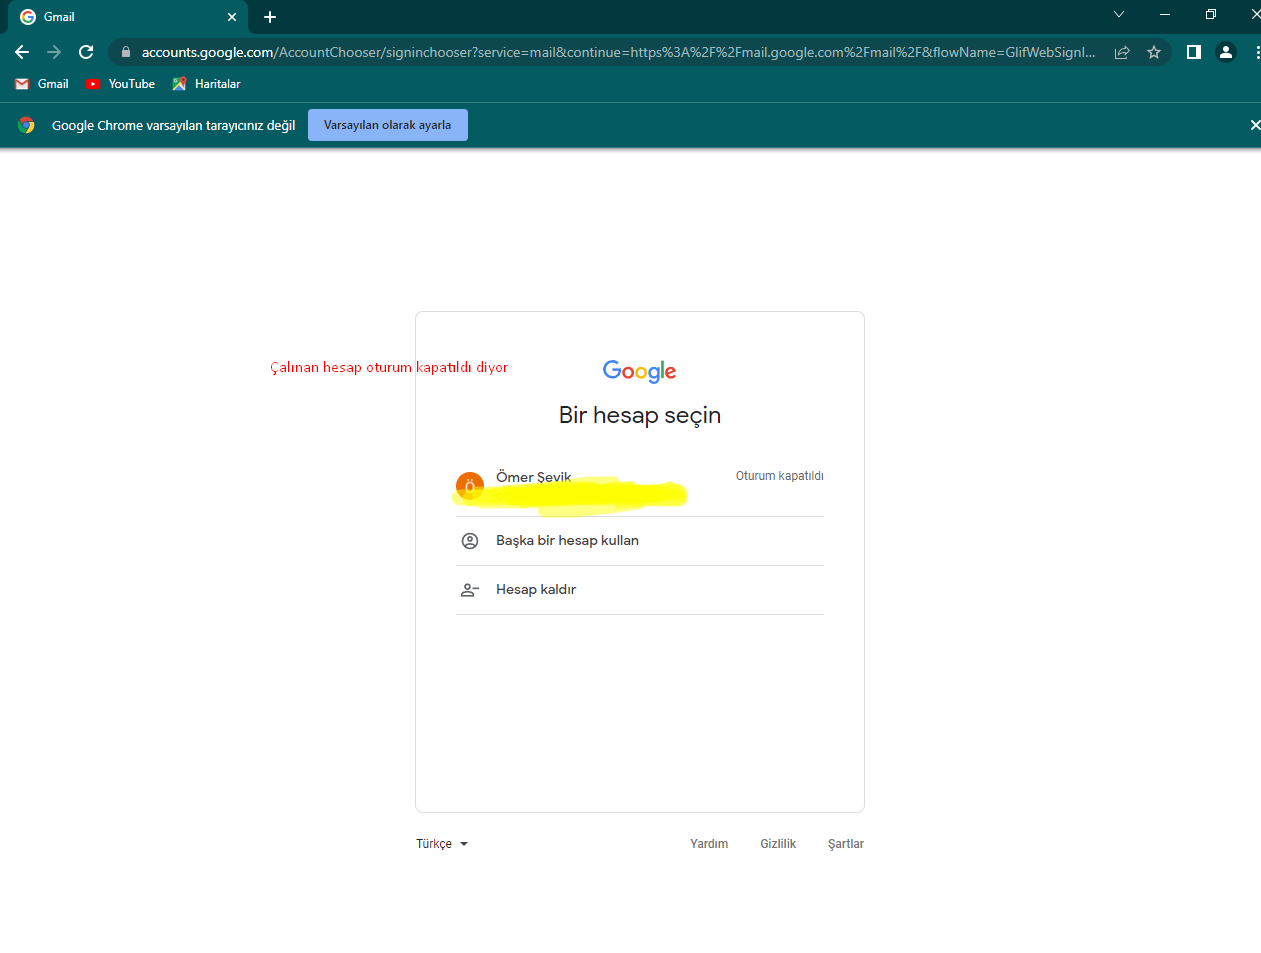This screenshot has width=1261, height=953.
Task: Dismiss the default browser infobar
Action: click(x=1254, y=125)
